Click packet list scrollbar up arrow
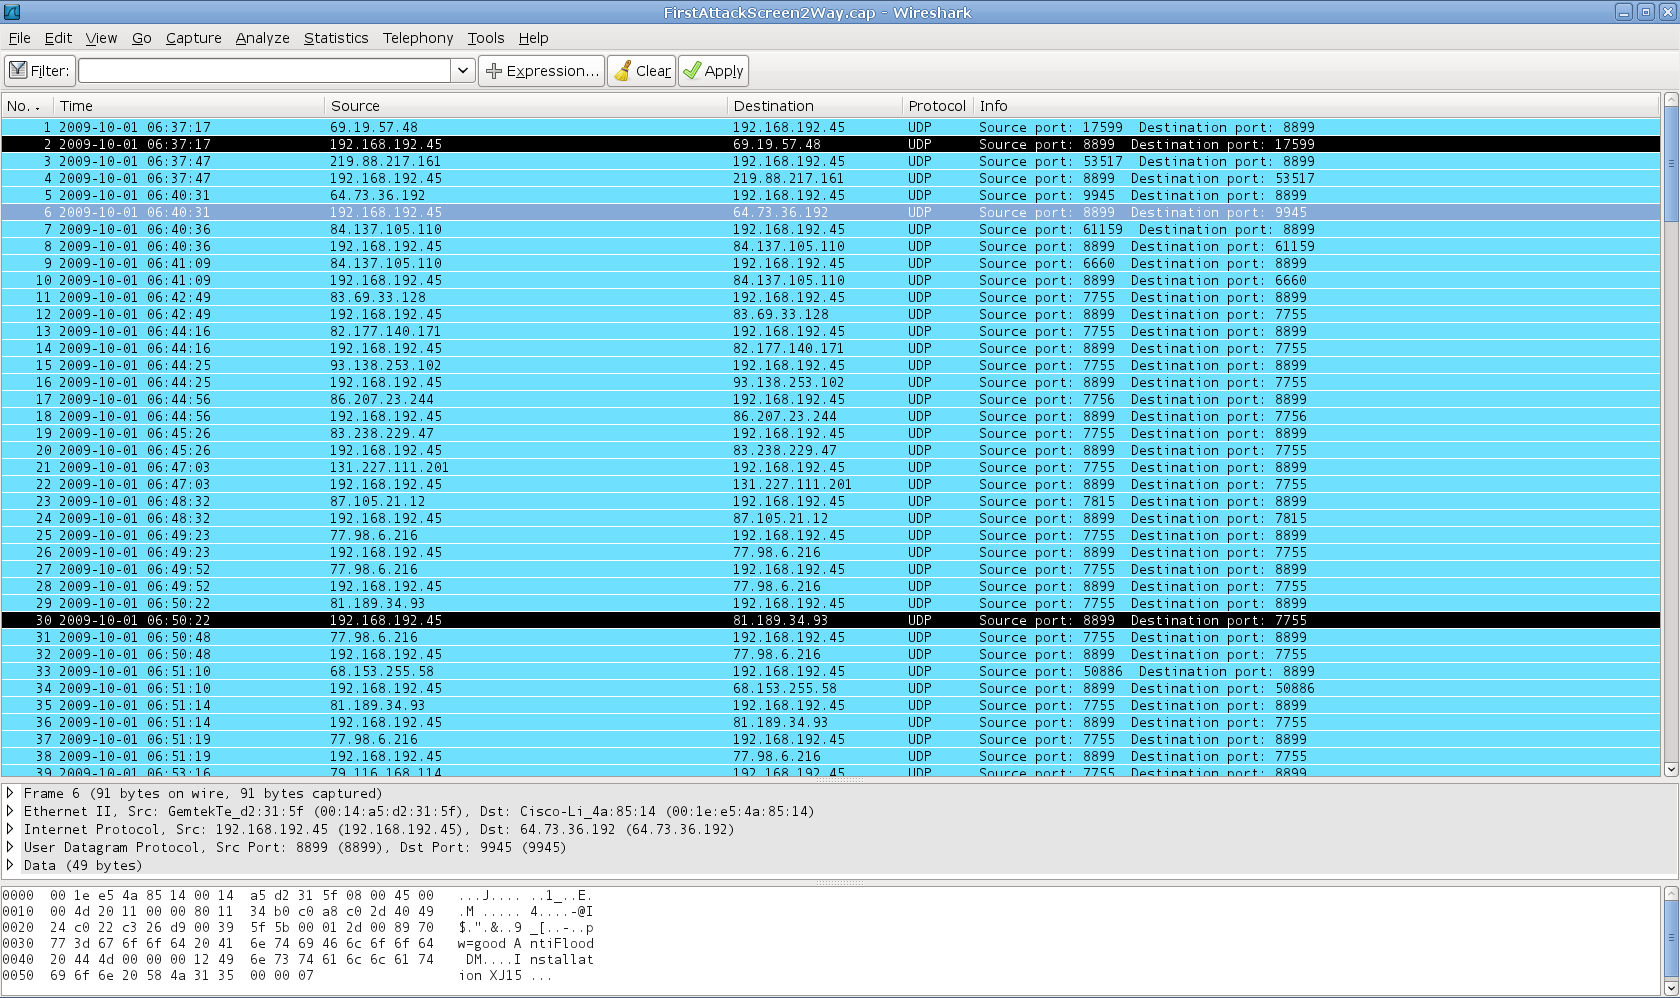The height and width of the screenshot is (998, 1680). [x=1670, y=100]
